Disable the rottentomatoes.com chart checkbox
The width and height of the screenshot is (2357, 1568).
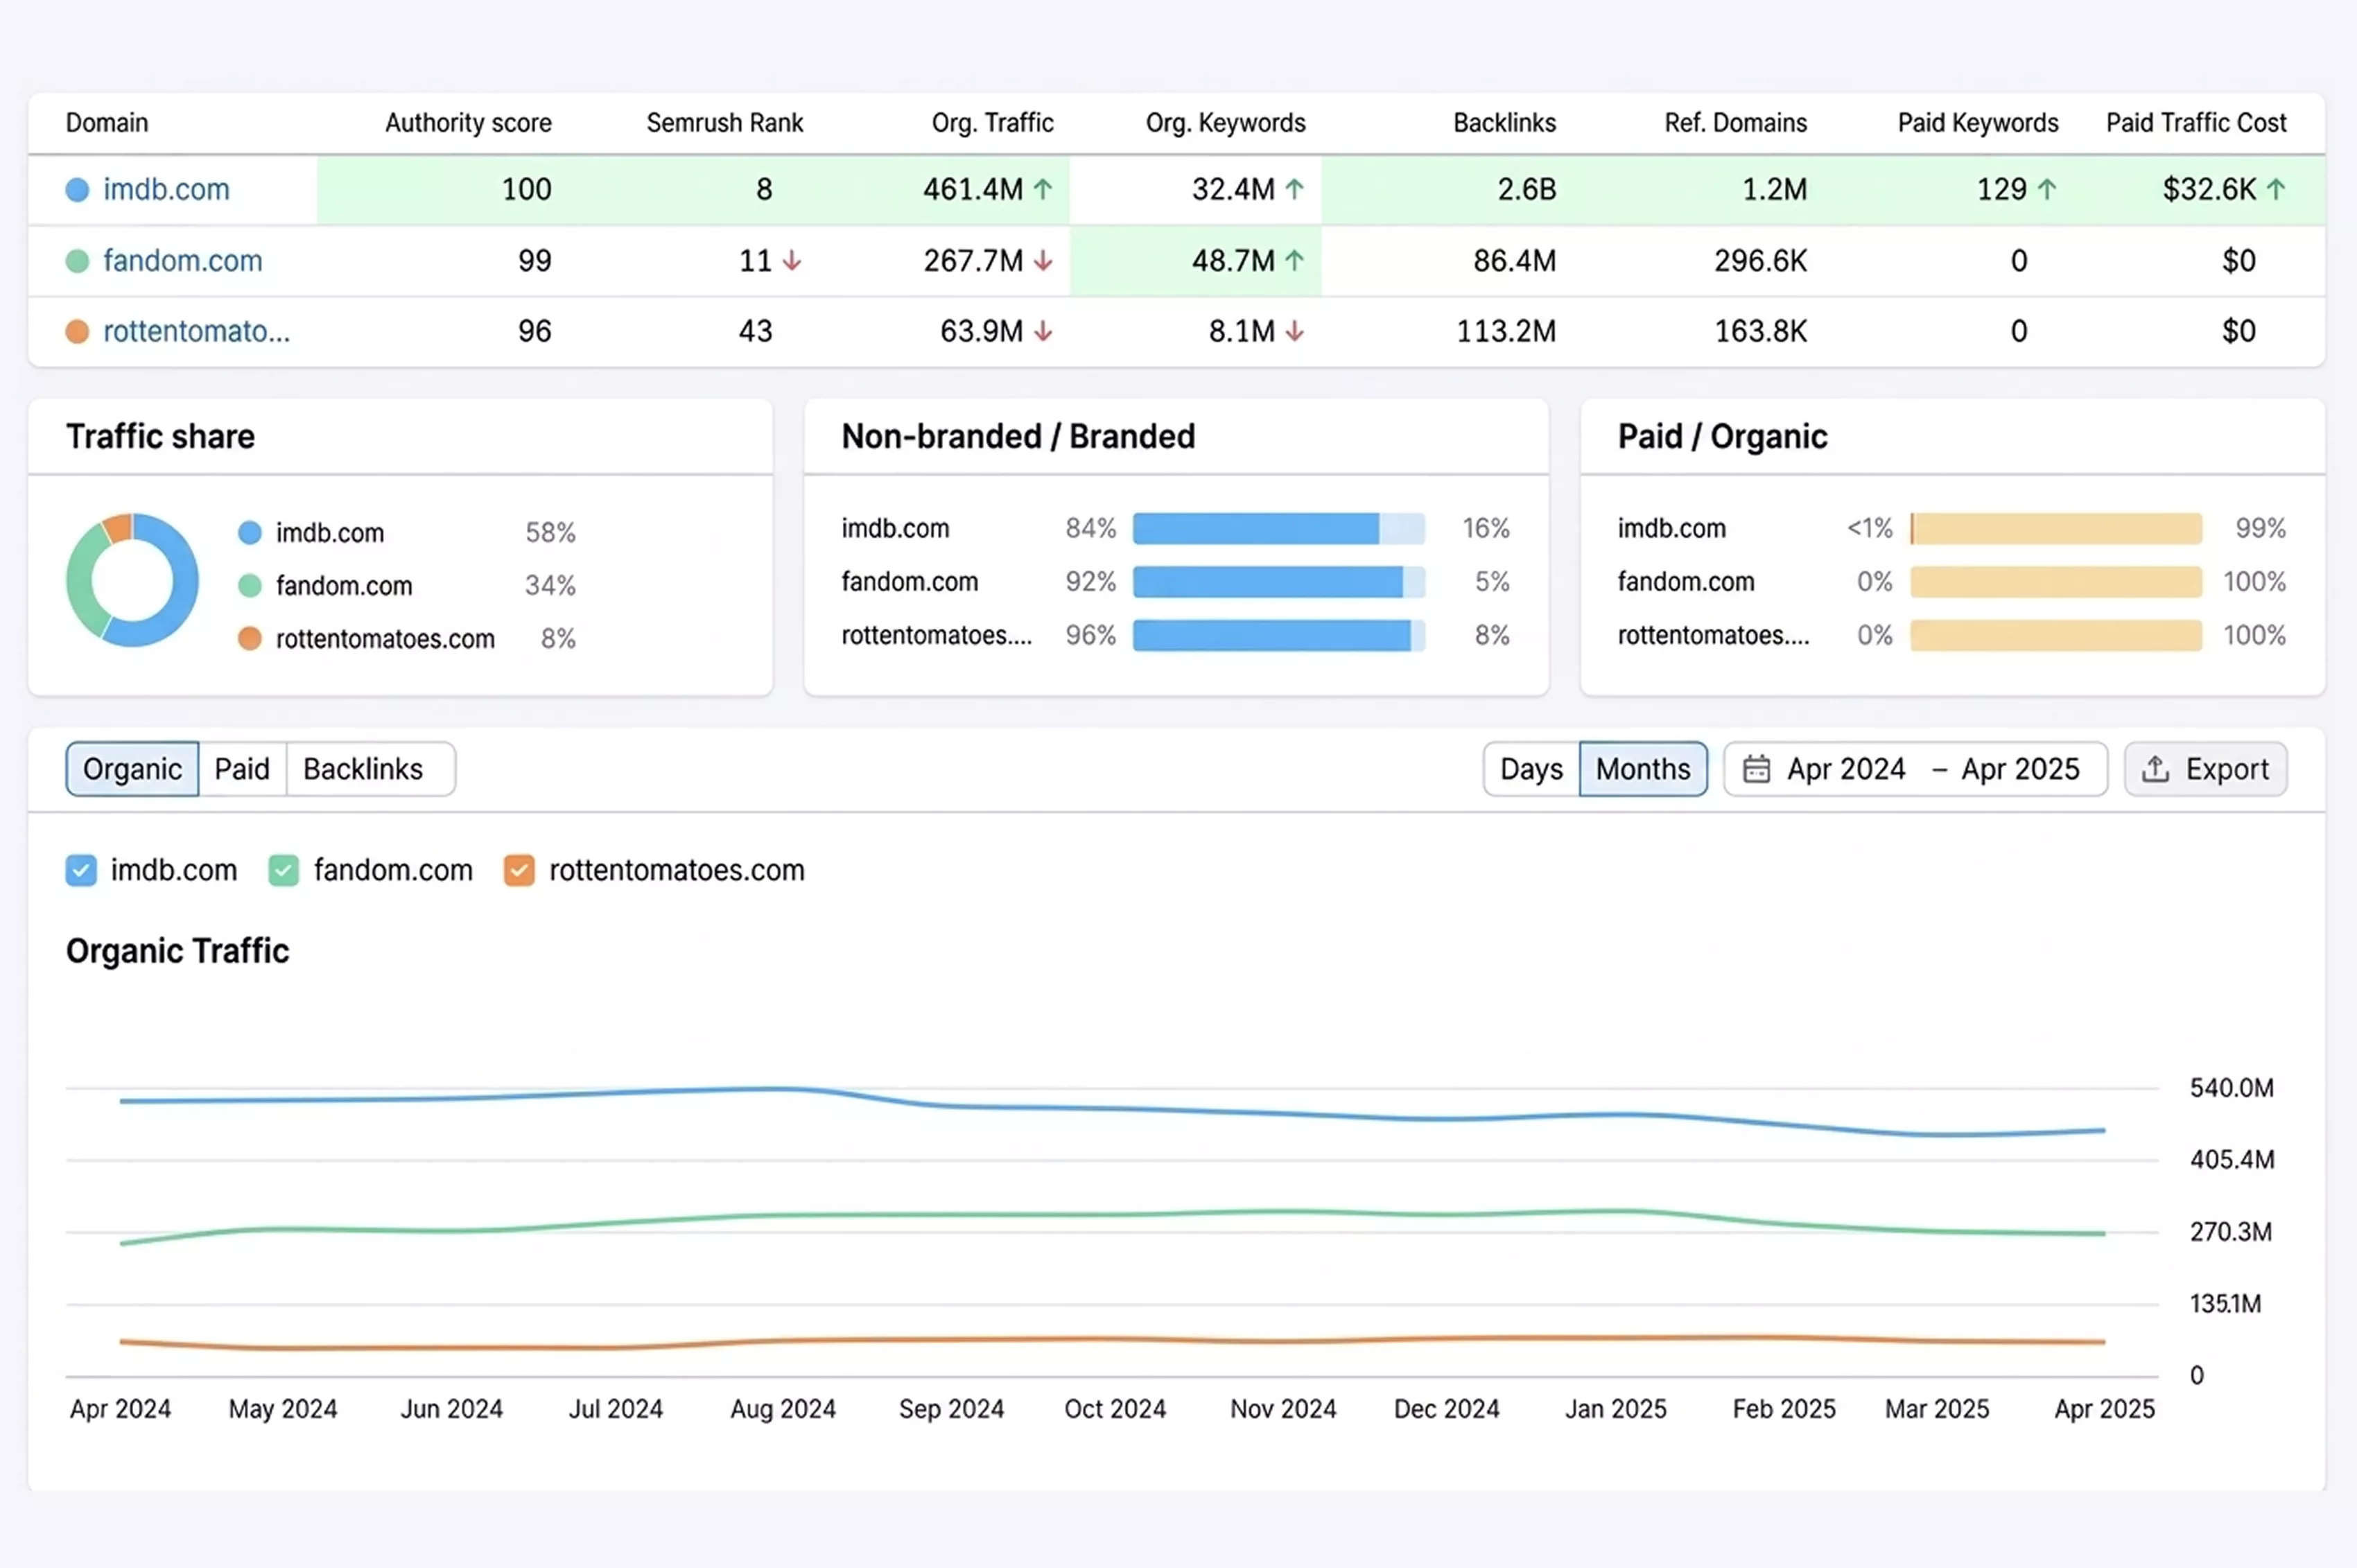pos(519,870)
